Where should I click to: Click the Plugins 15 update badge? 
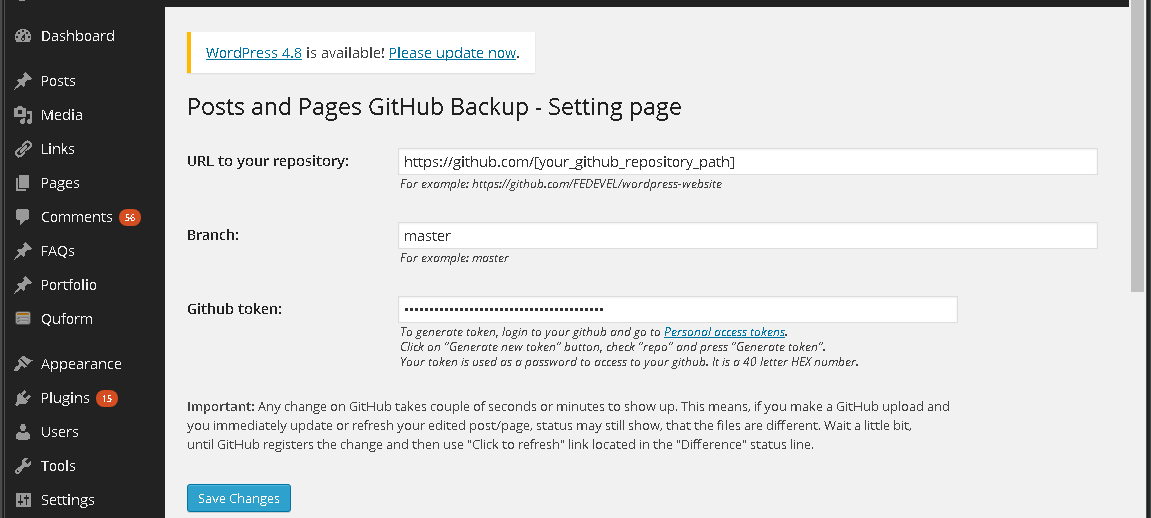coord(107,398)
